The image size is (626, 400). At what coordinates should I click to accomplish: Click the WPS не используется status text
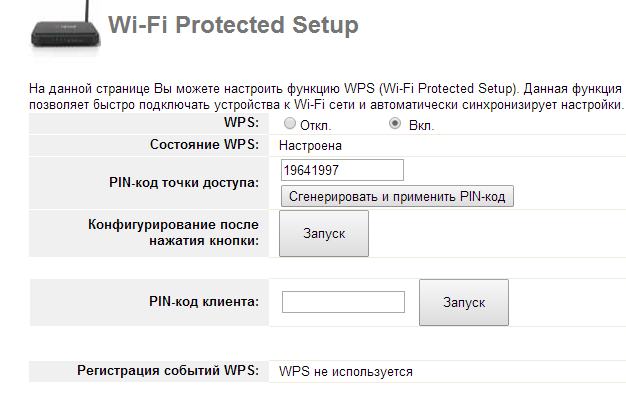point(346,372)
